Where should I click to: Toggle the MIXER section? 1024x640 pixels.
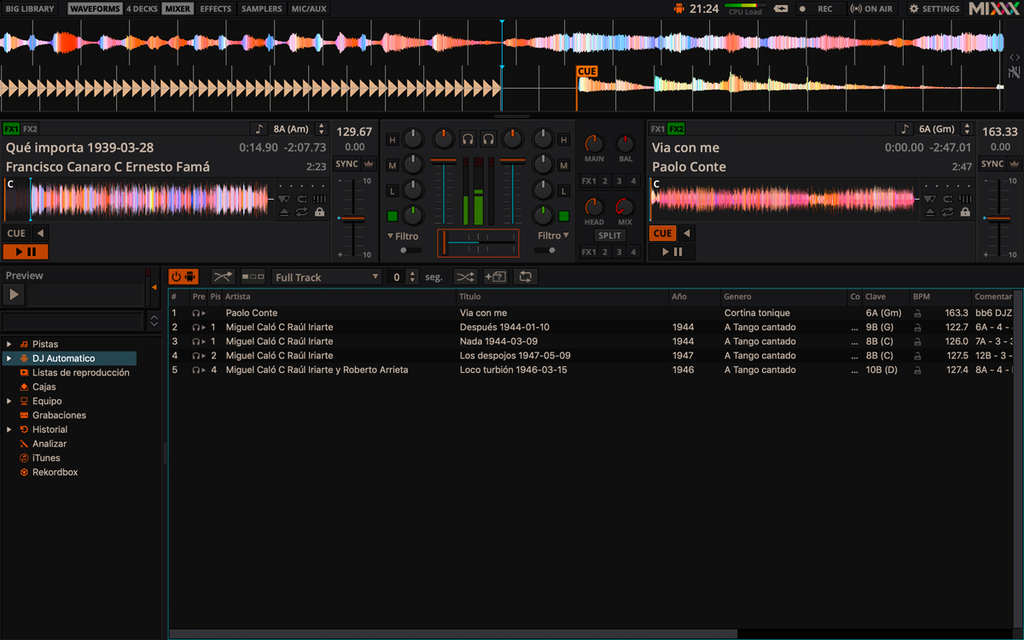pos(178,8)
